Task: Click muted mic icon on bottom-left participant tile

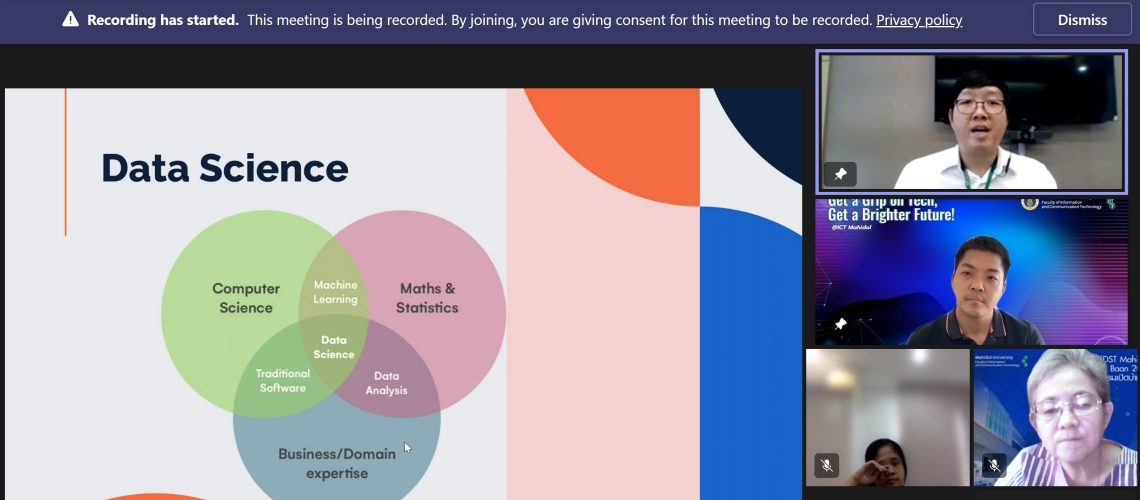Action: pos(826,465)
